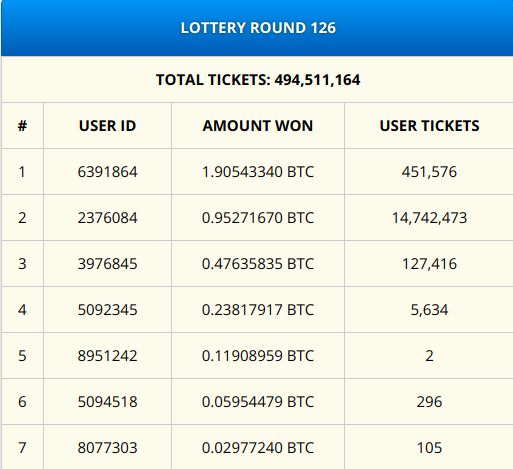513x469 pixels.
Task: Click the AMOUNT WON column header
Action: (x=258, y=126)
